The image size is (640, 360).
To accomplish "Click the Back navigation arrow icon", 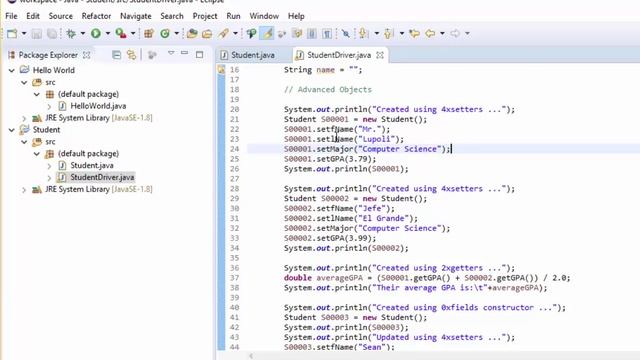I will tap(430, 33).
